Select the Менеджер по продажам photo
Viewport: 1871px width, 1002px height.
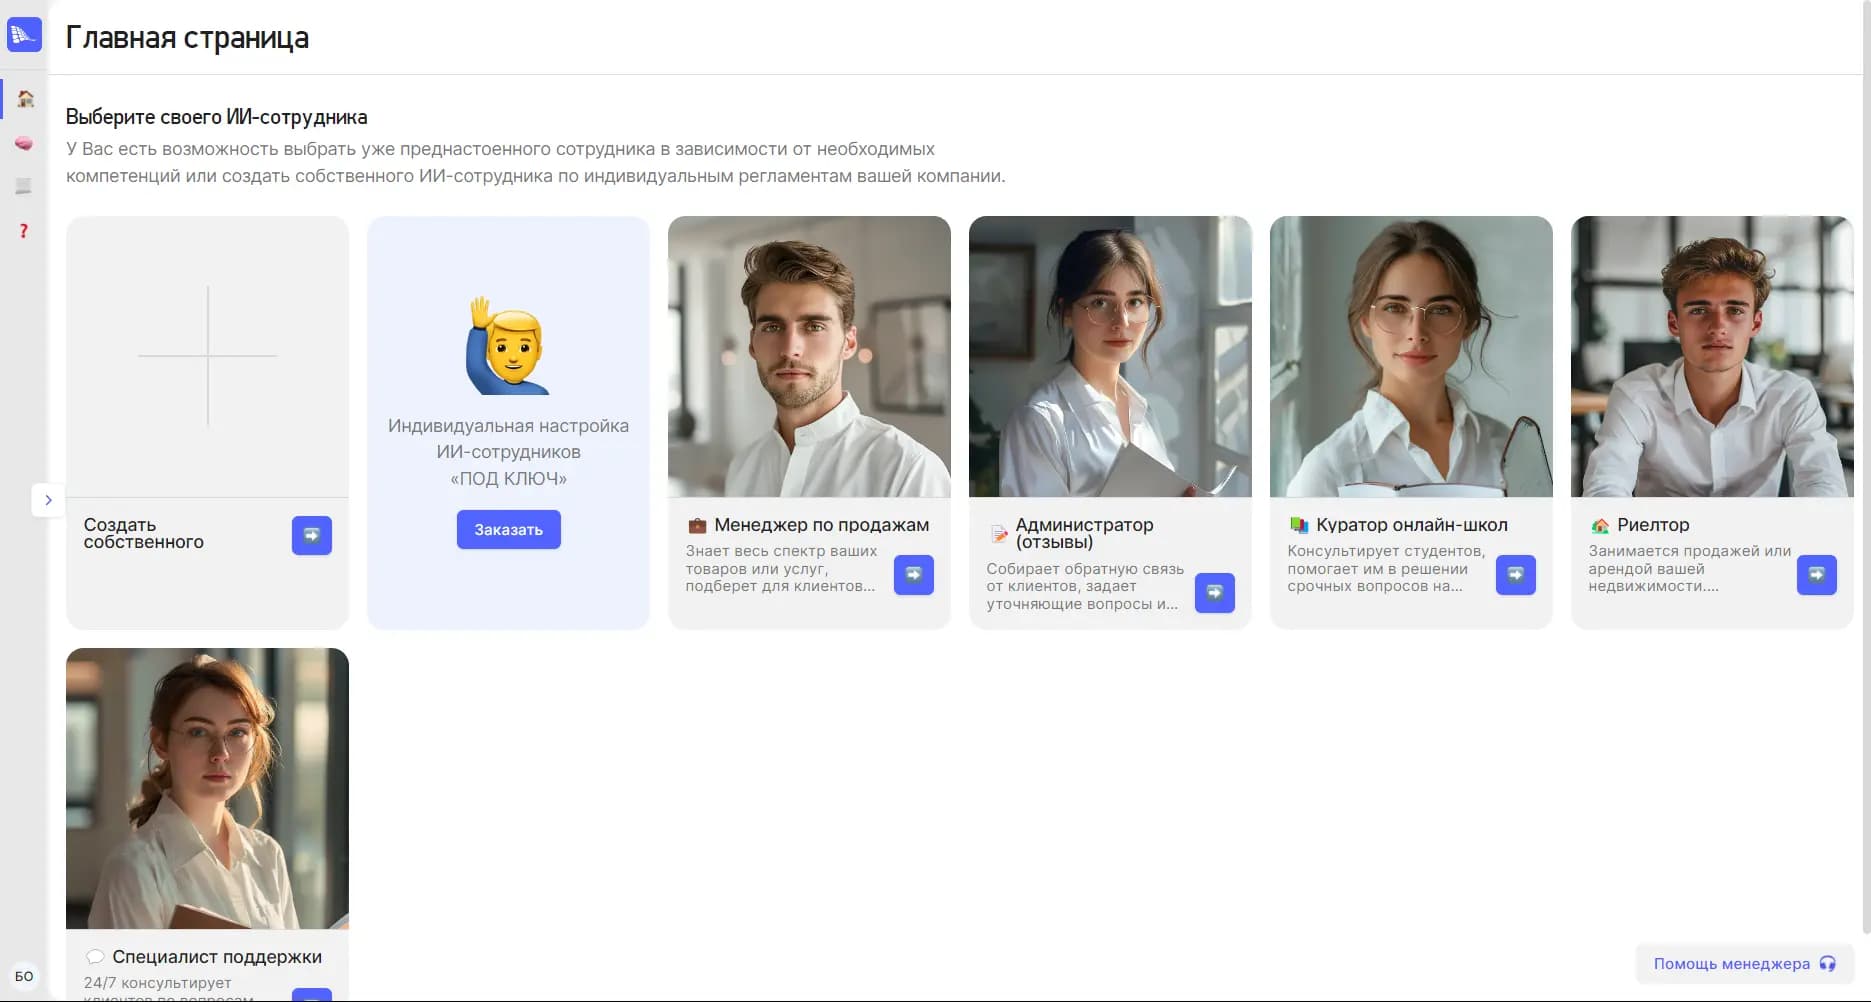tap(809, 357)
